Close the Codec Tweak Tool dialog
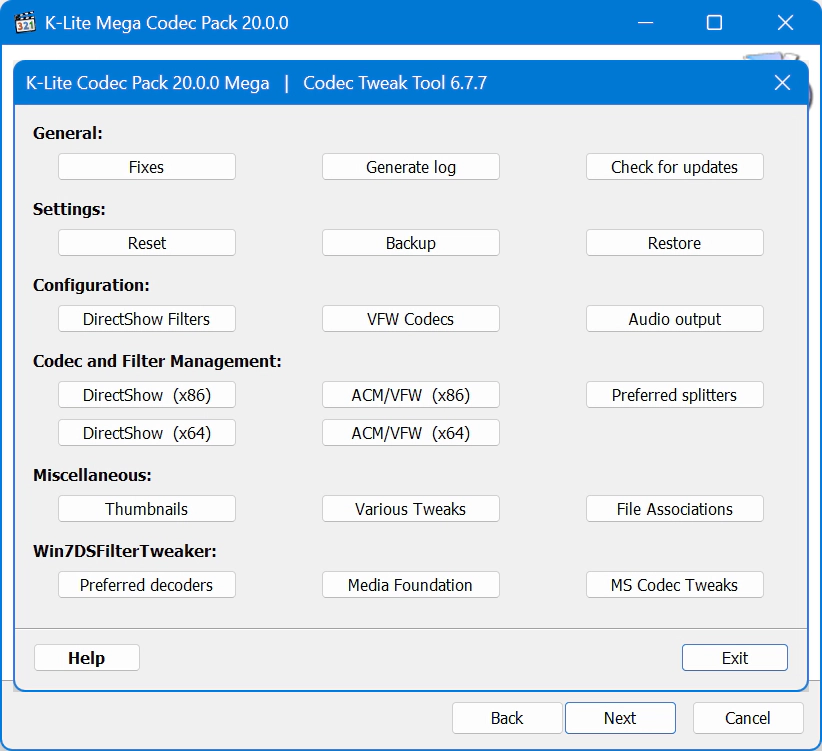822x751 pixels. (782, 82)
